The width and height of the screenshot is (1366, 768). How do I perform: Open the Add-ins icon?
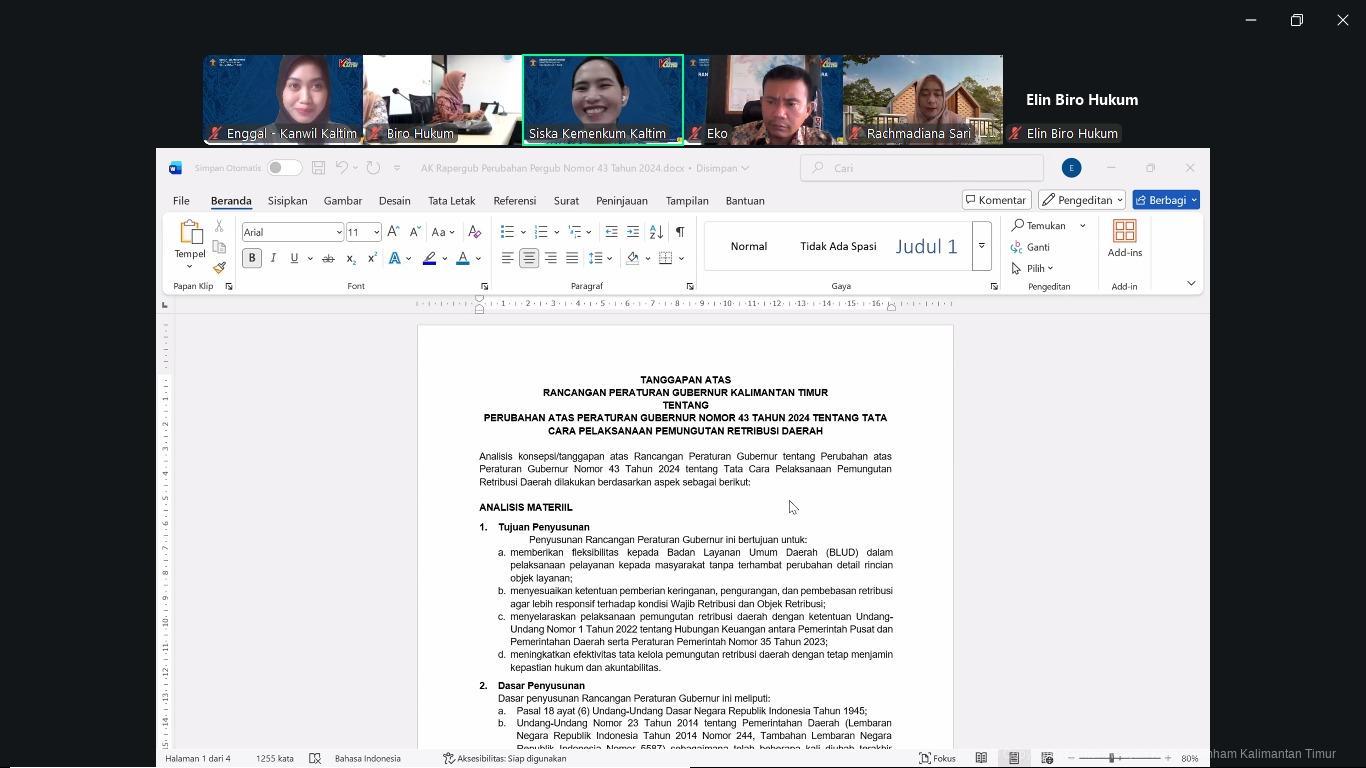tap(1124, 239)
